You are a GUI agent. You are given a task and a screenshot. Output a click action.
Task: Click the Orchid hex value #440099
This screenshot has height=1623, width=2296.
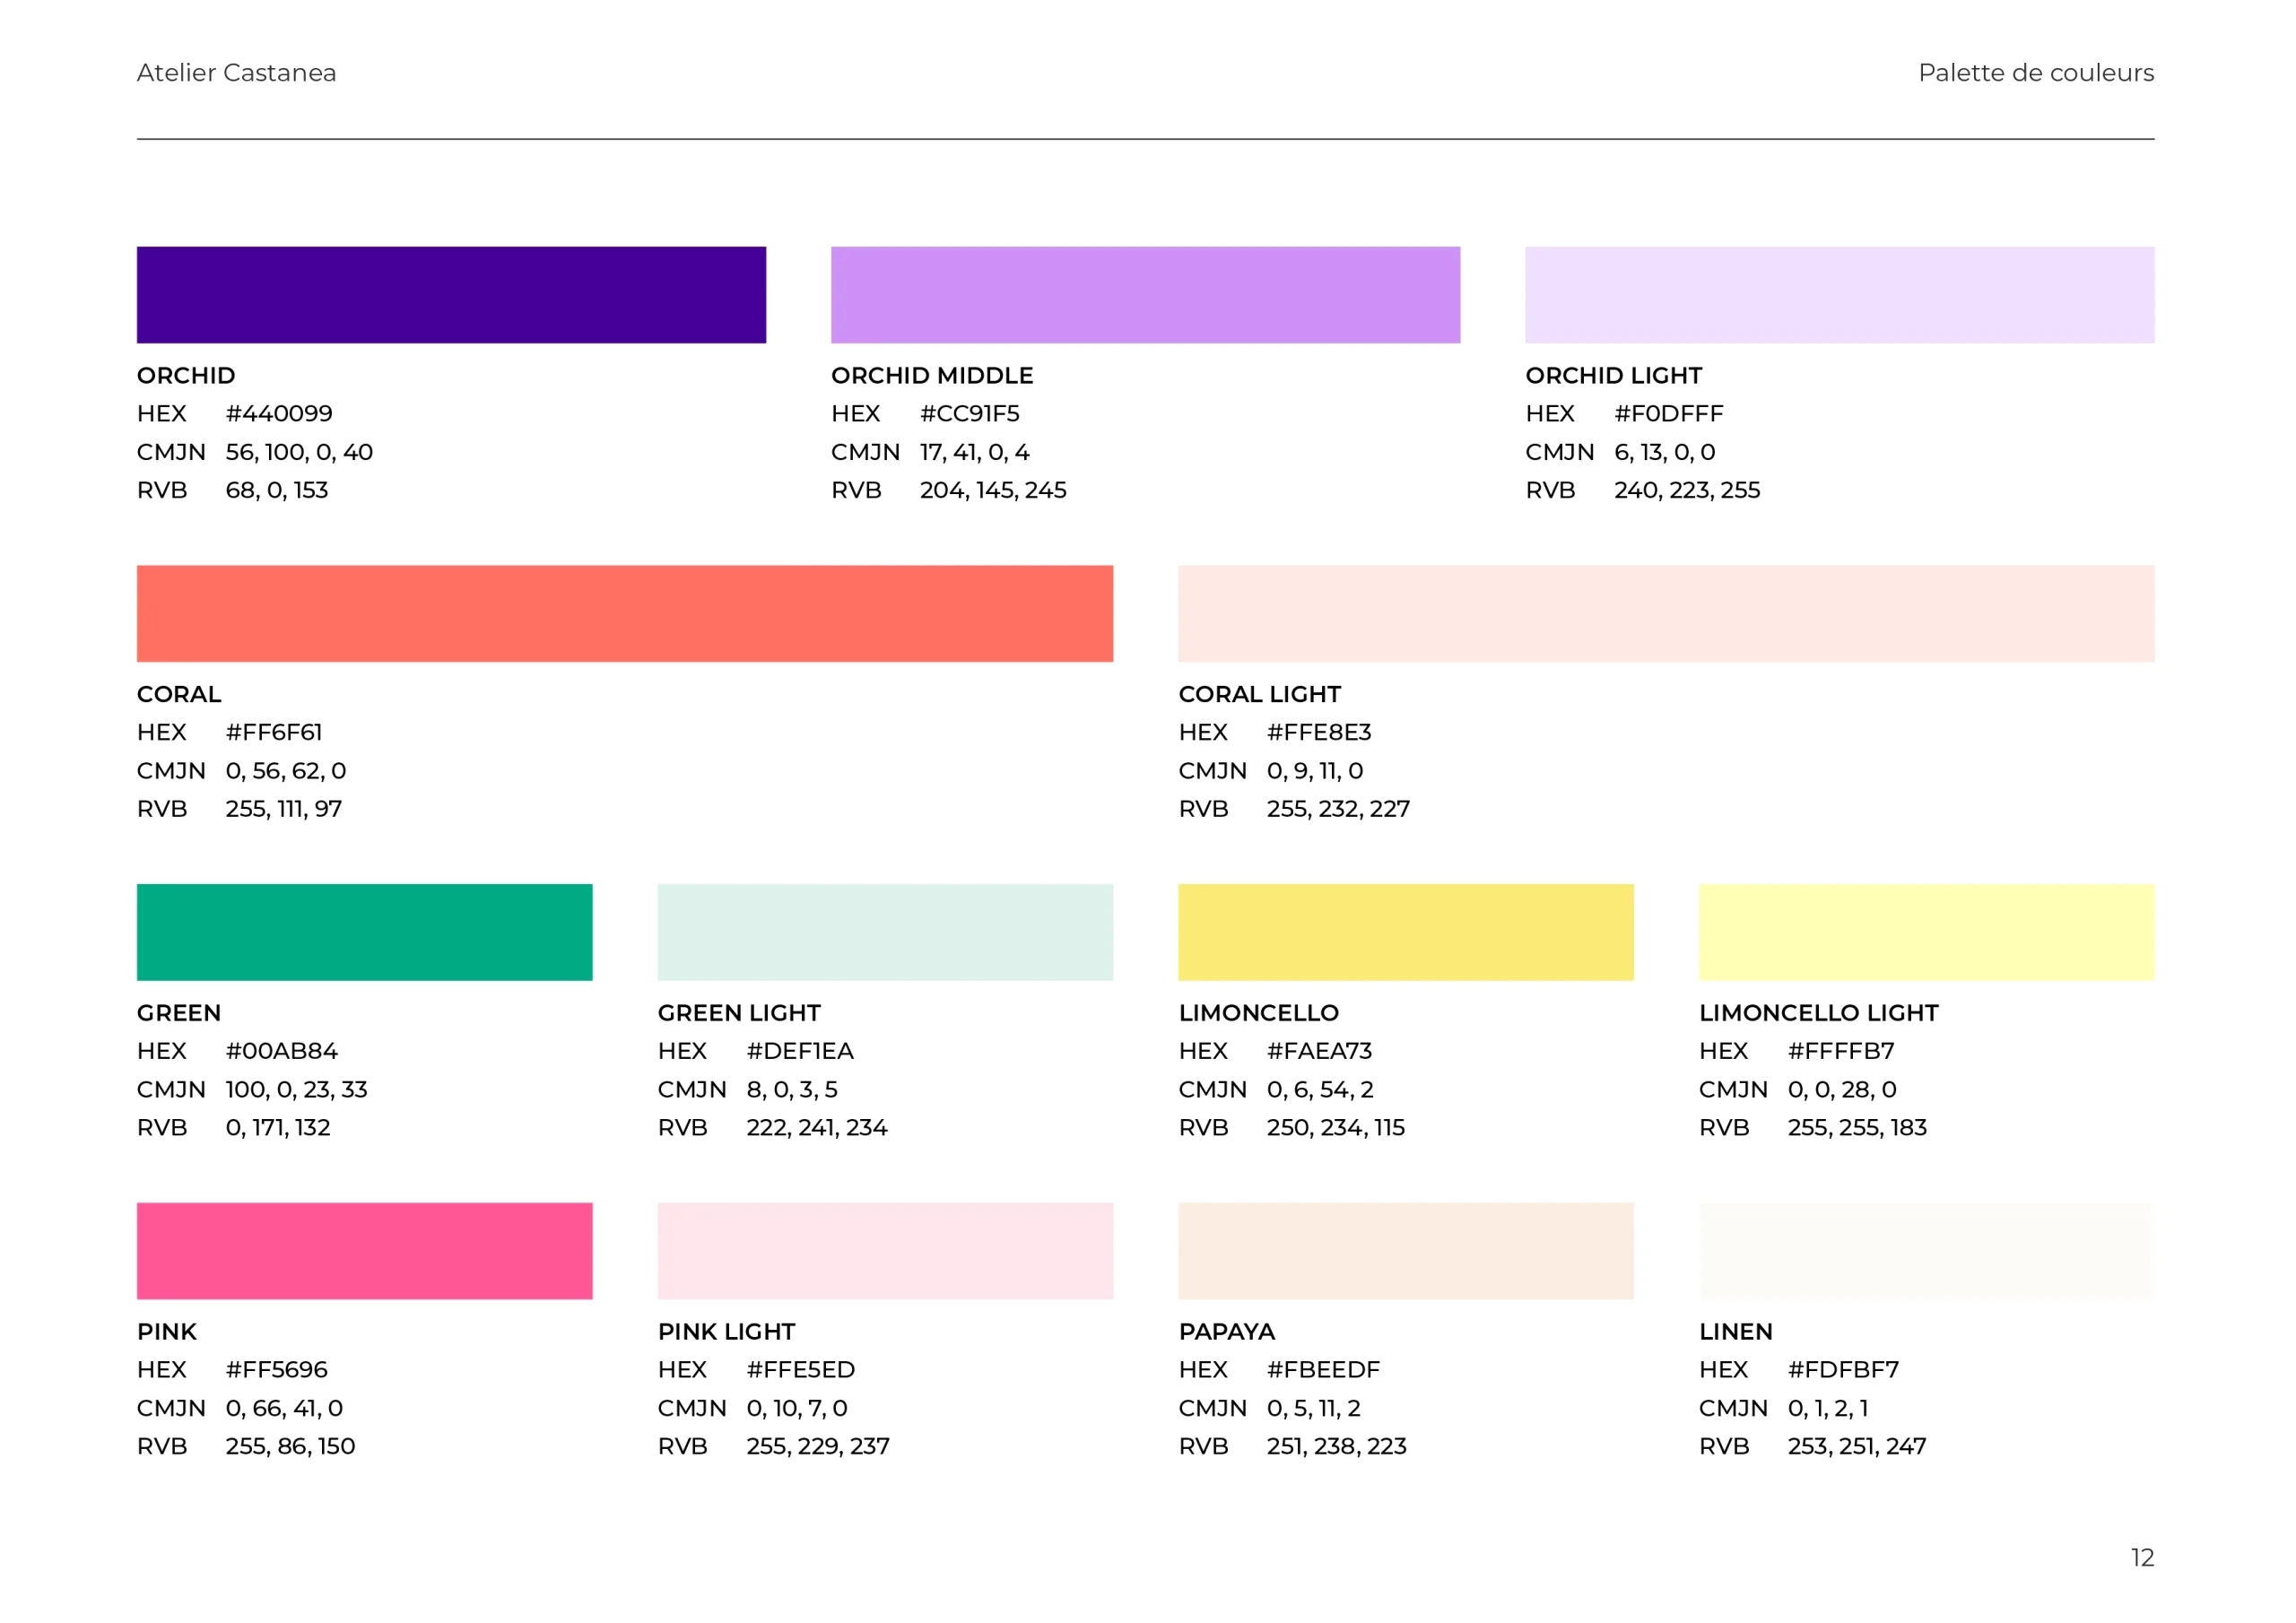coord(279,413)
